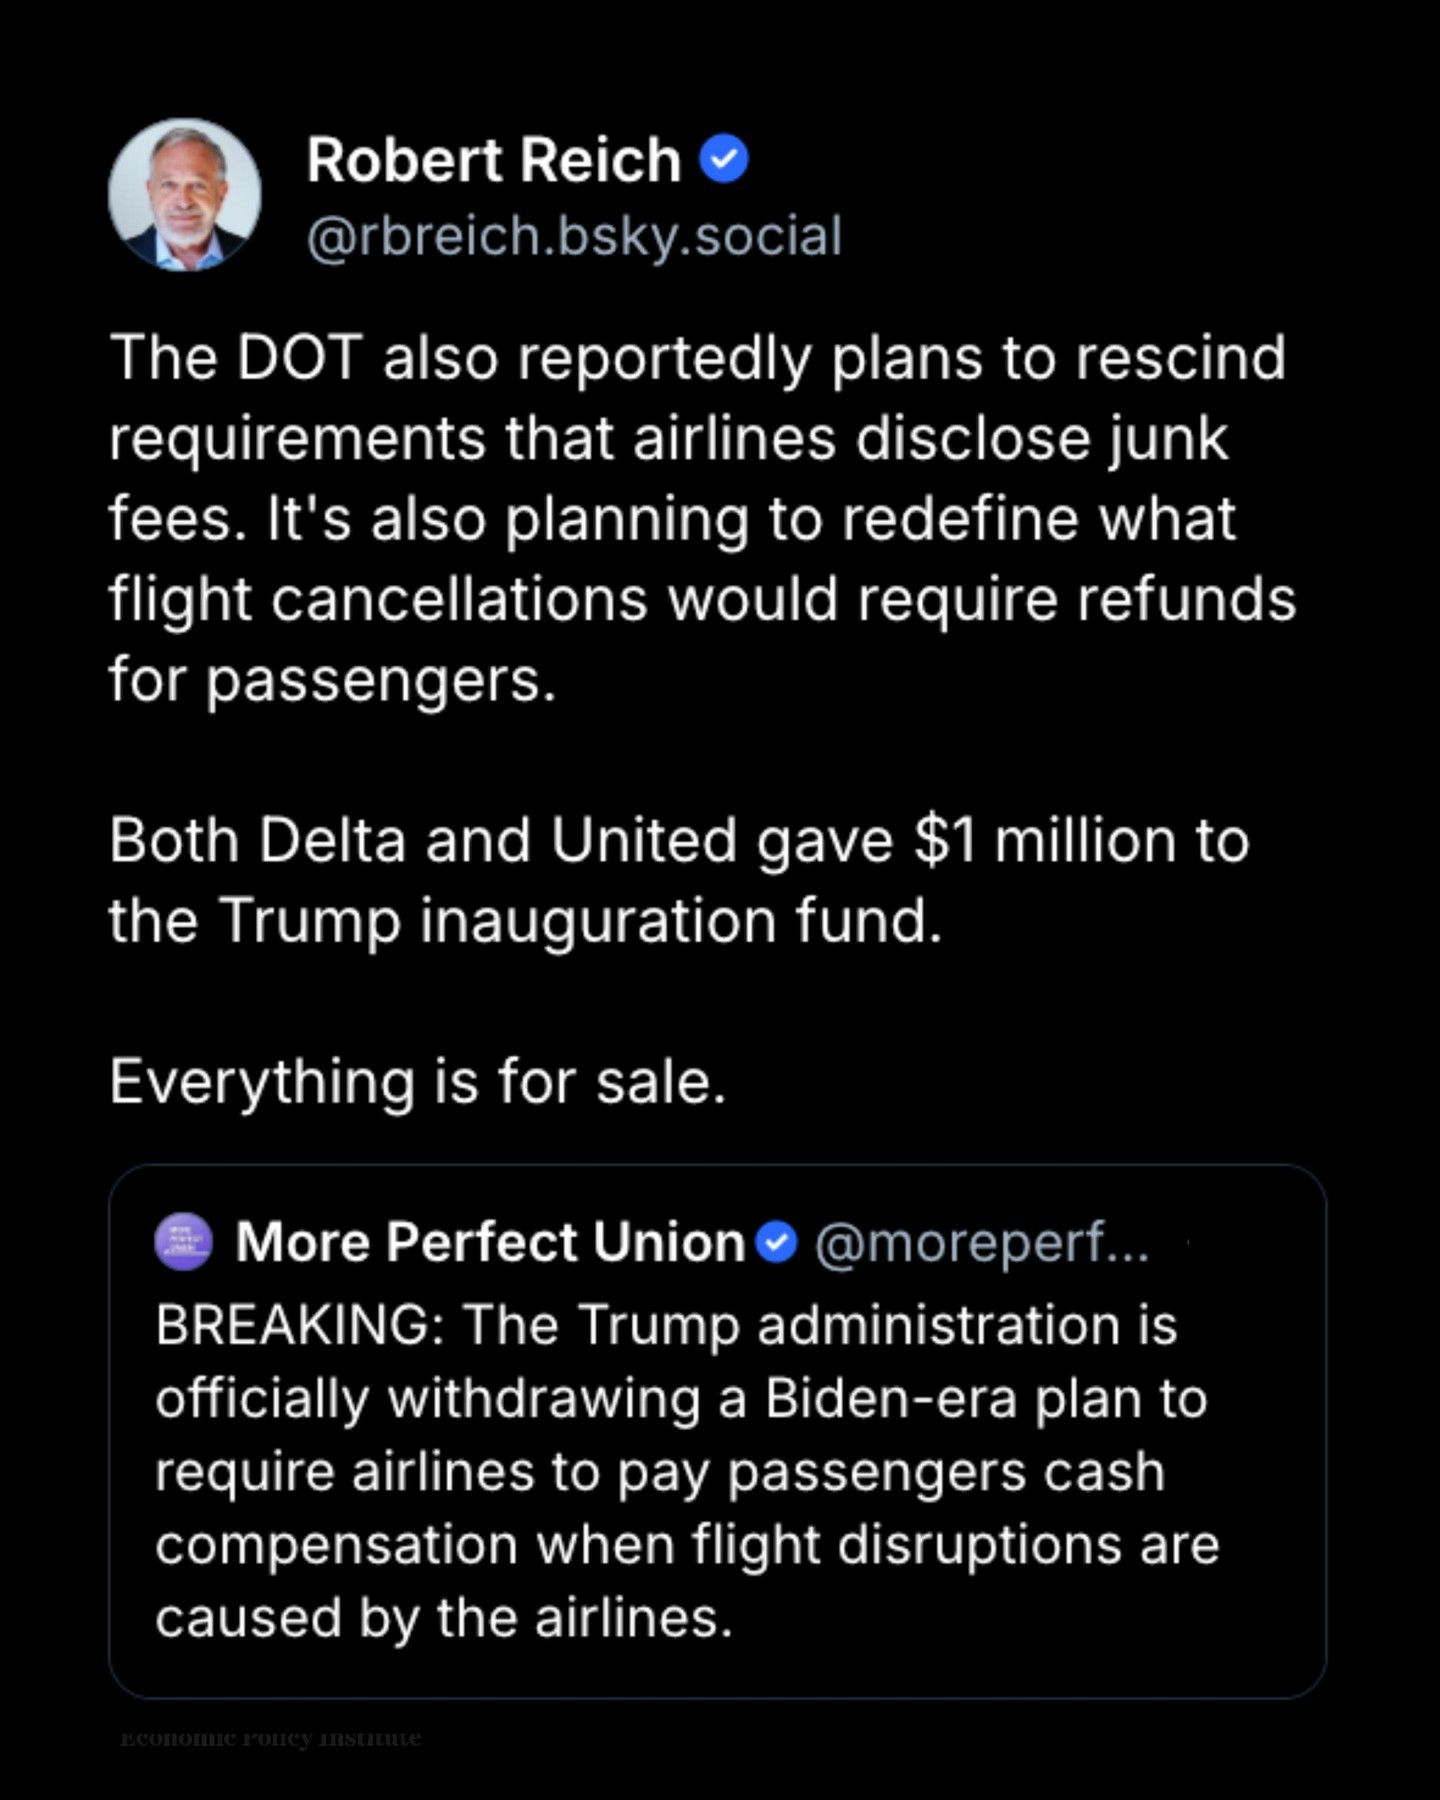
Task: Click the 'Everything is for sale.' line
Action: [x=417, y=1081]
